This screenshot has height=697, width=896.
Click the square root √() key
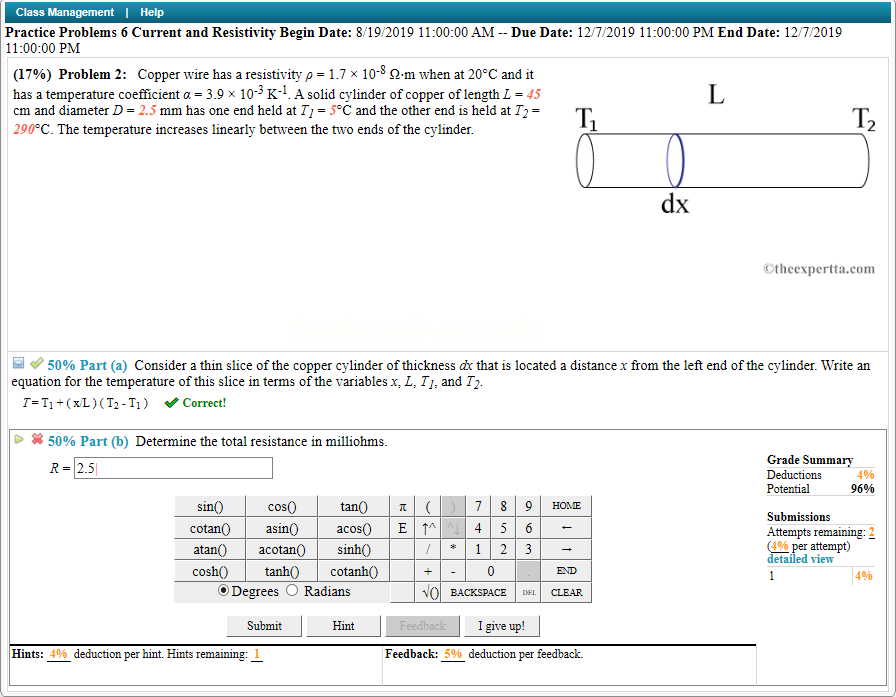429,592
